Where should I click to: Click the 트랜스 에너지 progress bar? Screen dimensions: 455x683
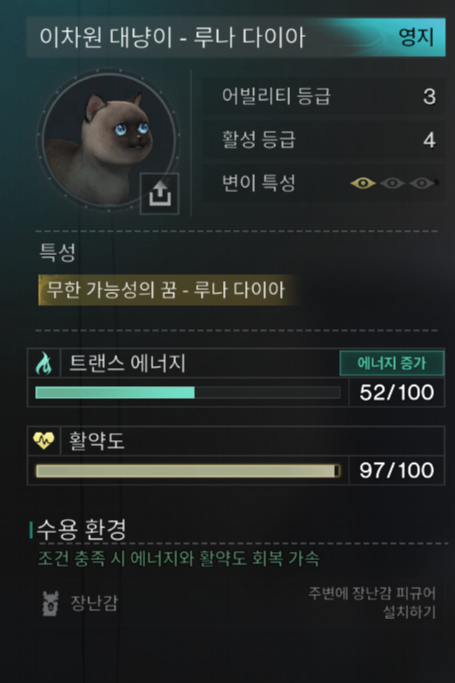coord(188,392)
